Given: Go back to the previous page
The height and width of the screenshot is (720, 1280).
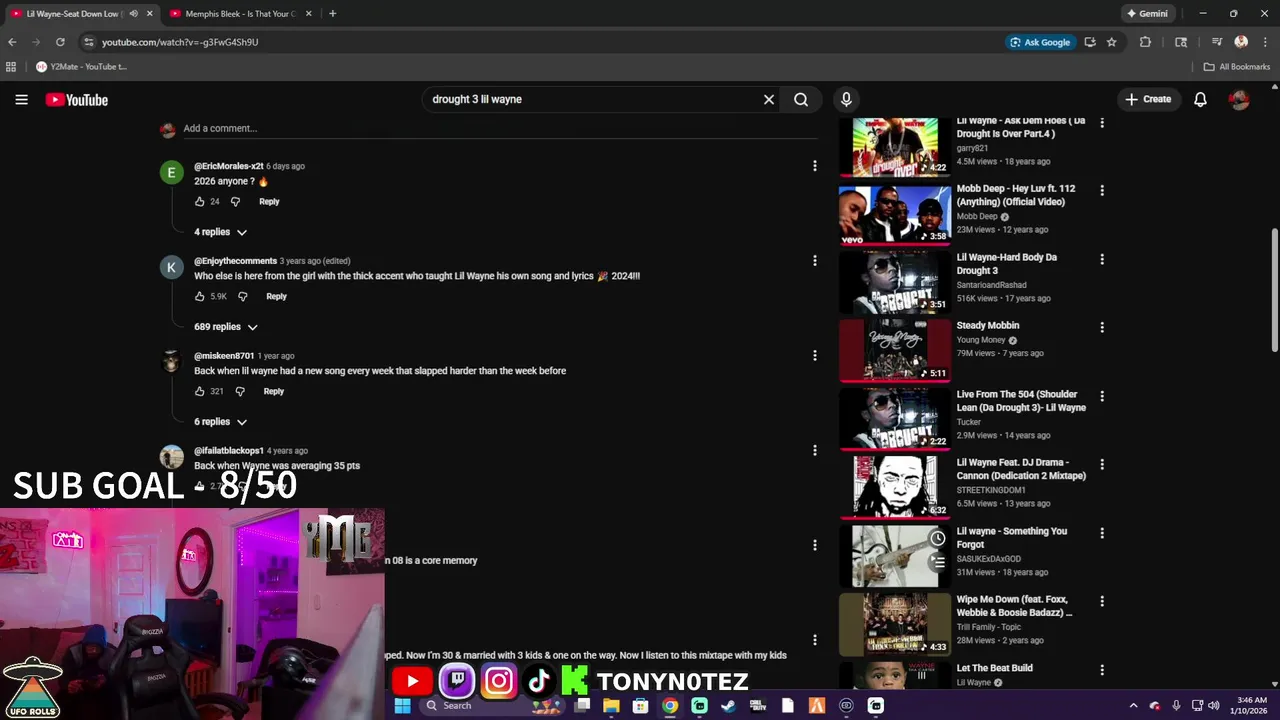Looking at the screenshot, I should tap(12, 42).
